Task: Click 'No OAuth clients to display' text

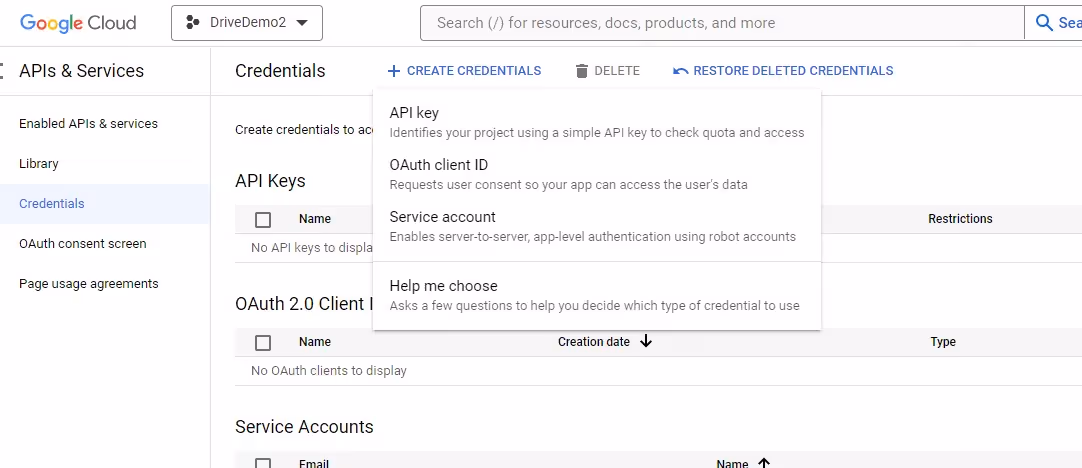Action: click(328, 371)
